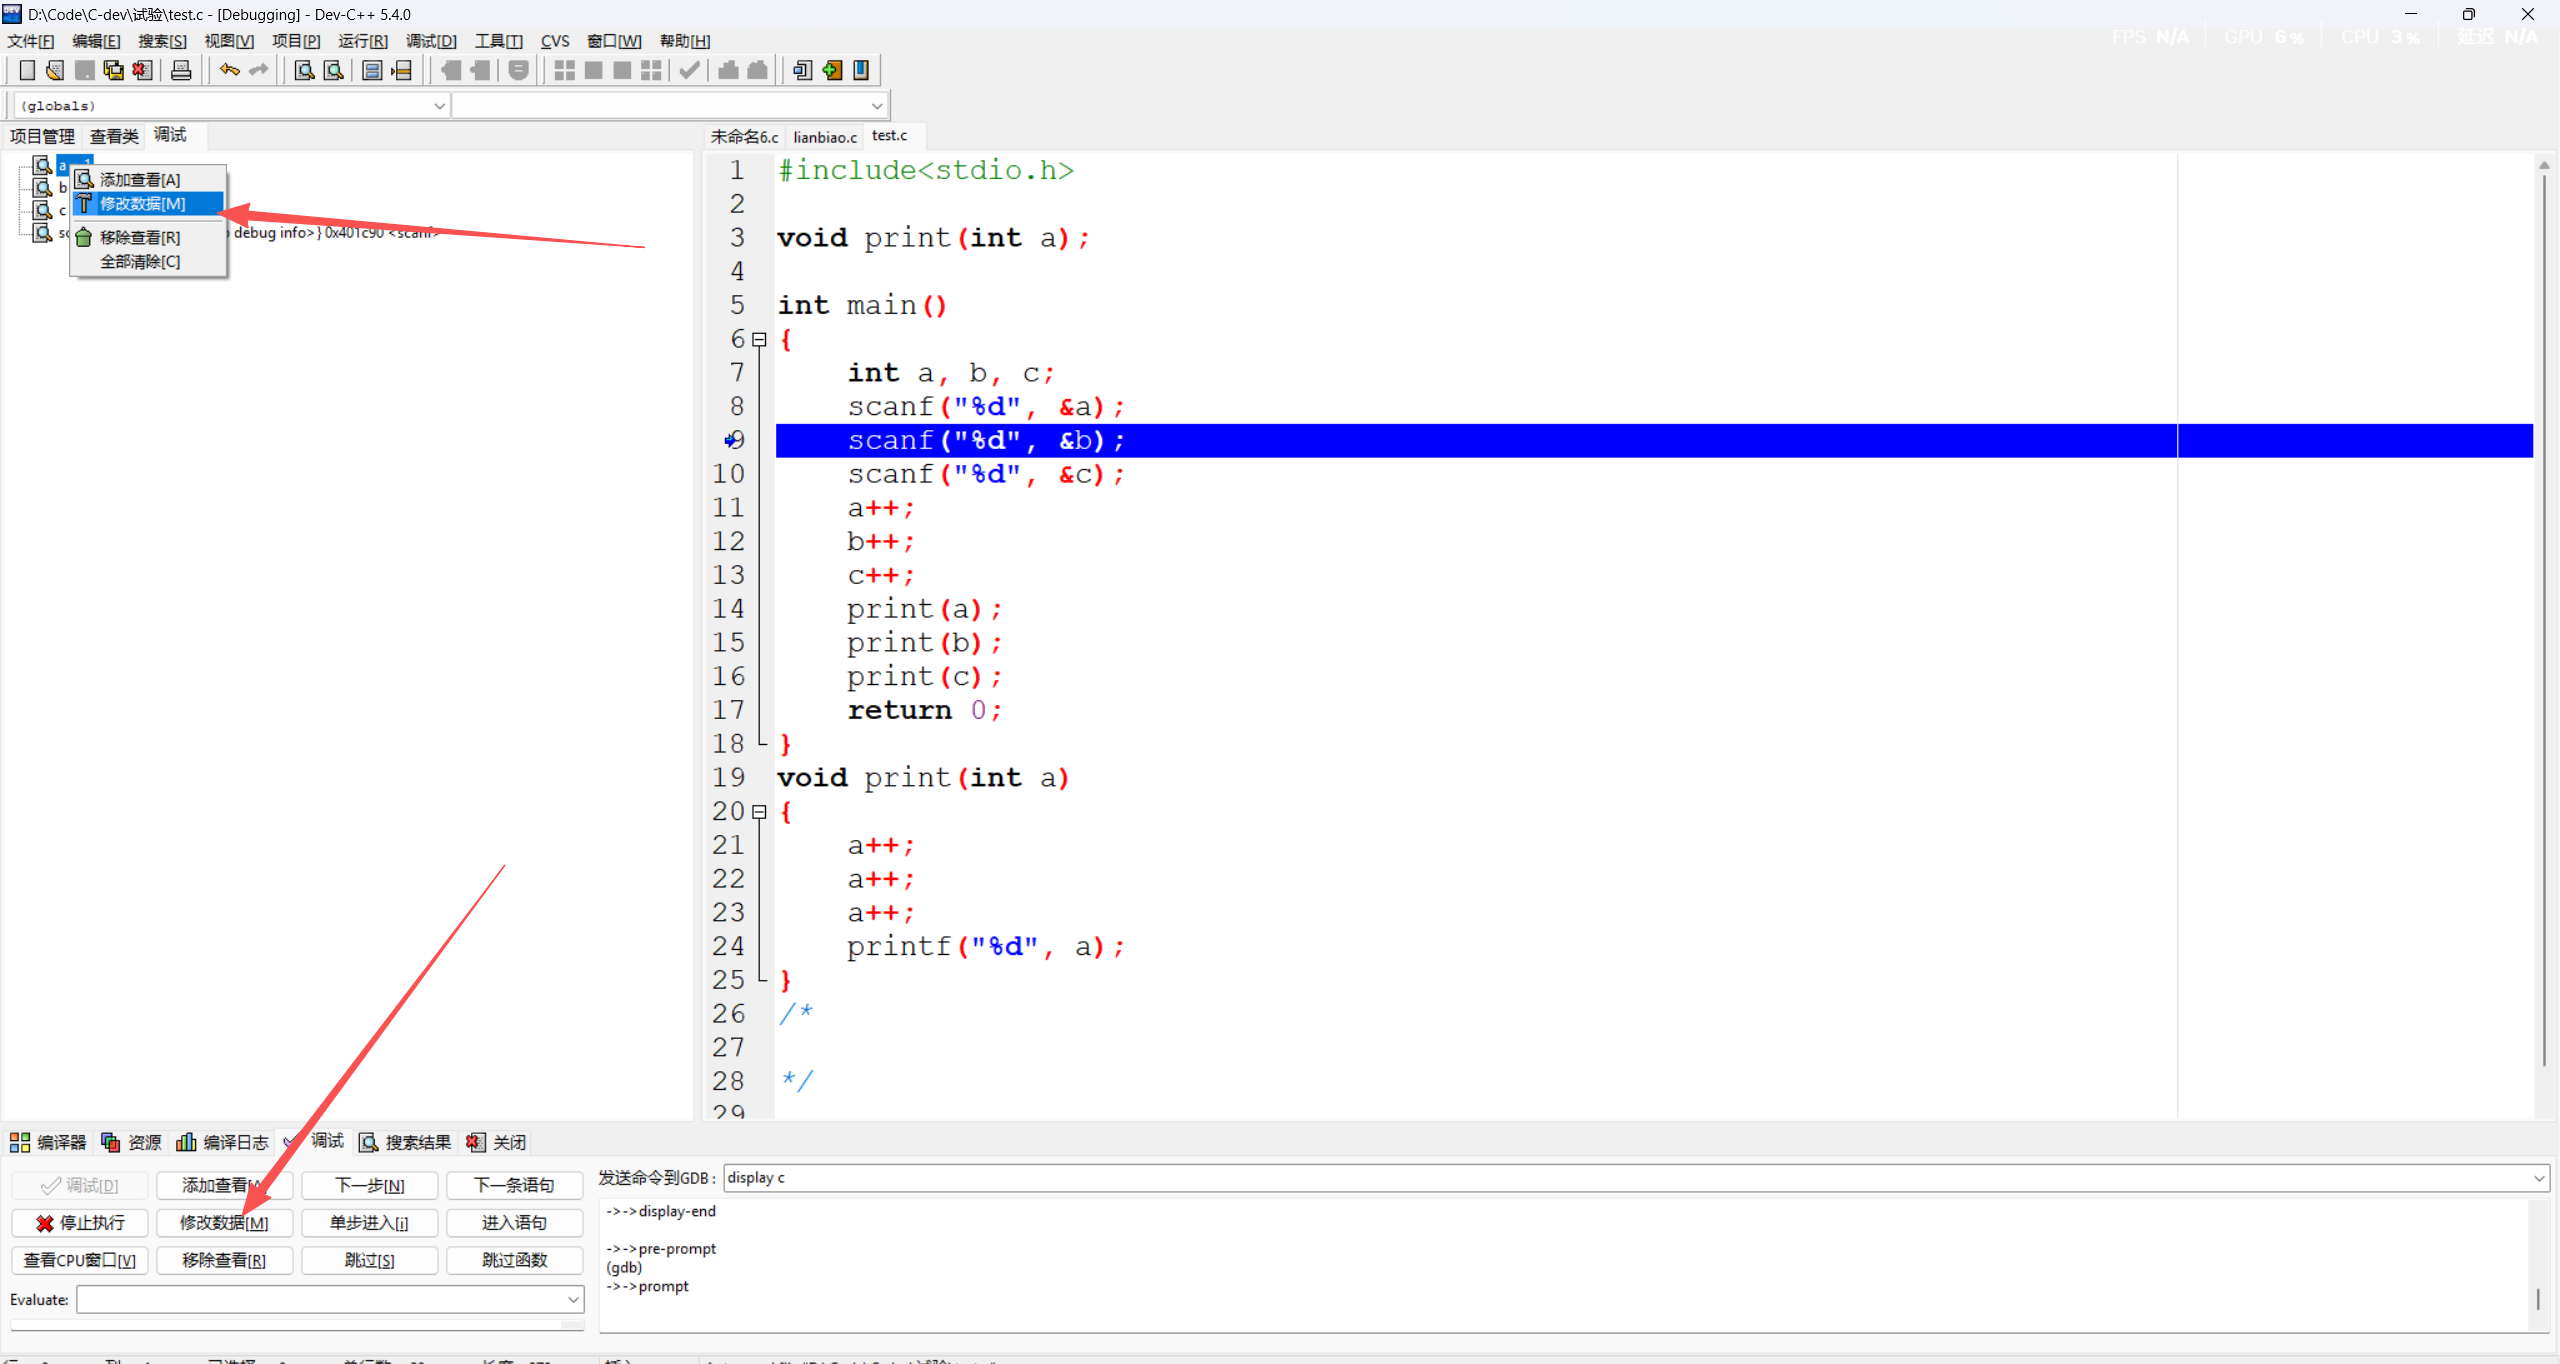Click the Close file icon with red X
This screenshot has width=2560, height=1364.
[x=143, y=70]
